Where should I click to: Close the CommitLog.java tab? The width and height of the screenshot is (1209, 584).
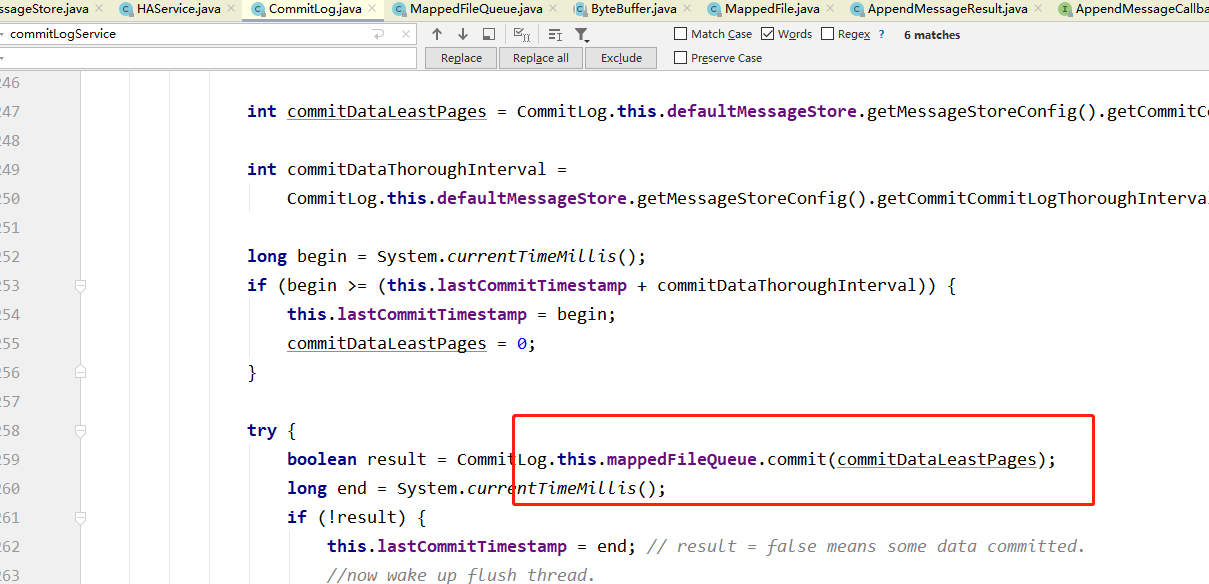coord(370,9)
